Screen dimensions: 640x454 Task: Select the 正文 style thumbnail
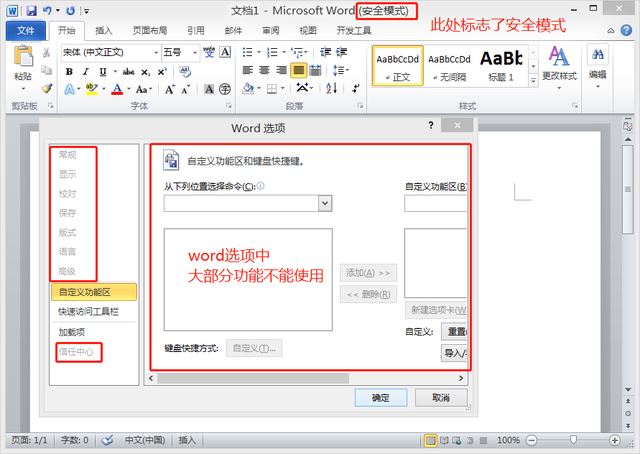click(398, 66)
